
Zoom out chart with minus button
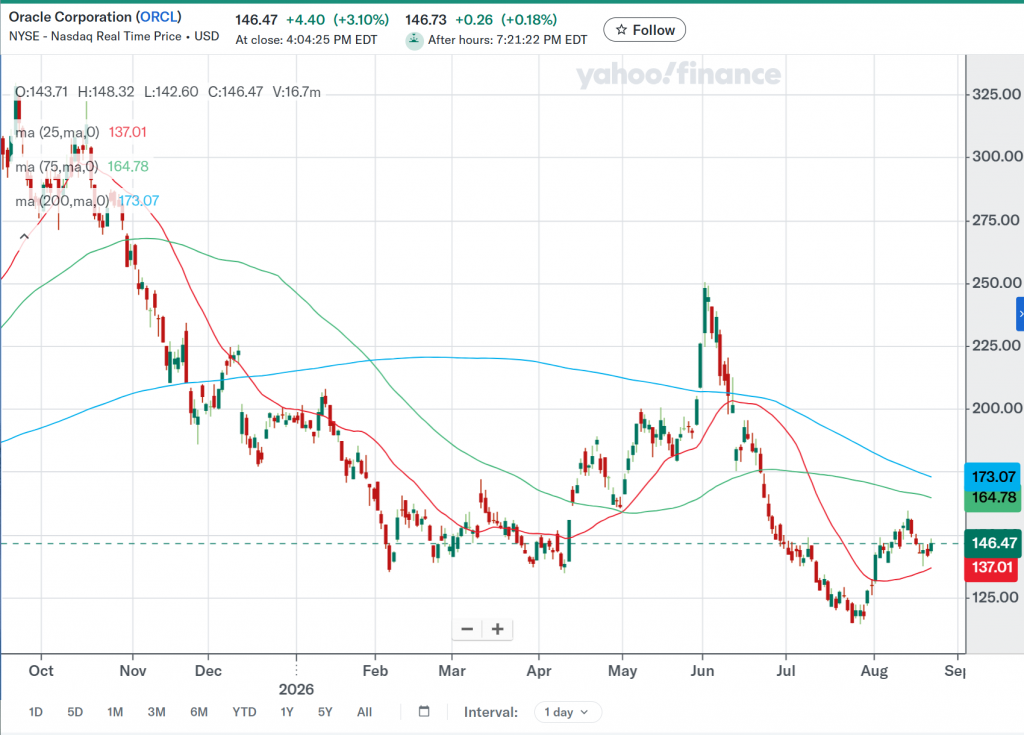pos(467,629)
